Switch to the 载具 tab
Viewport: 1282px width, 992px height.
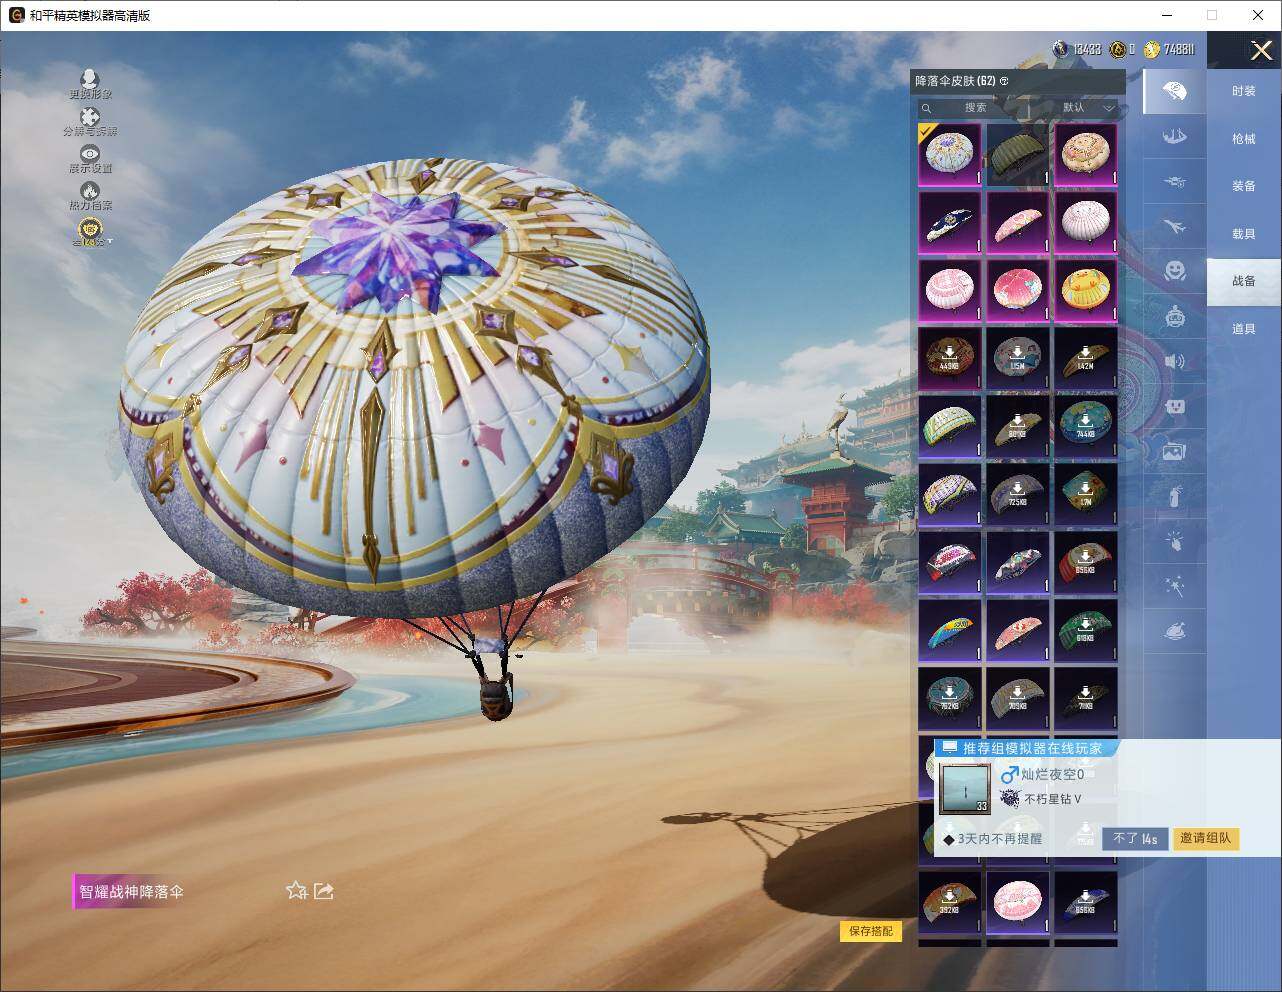[x=1244, y=234]
